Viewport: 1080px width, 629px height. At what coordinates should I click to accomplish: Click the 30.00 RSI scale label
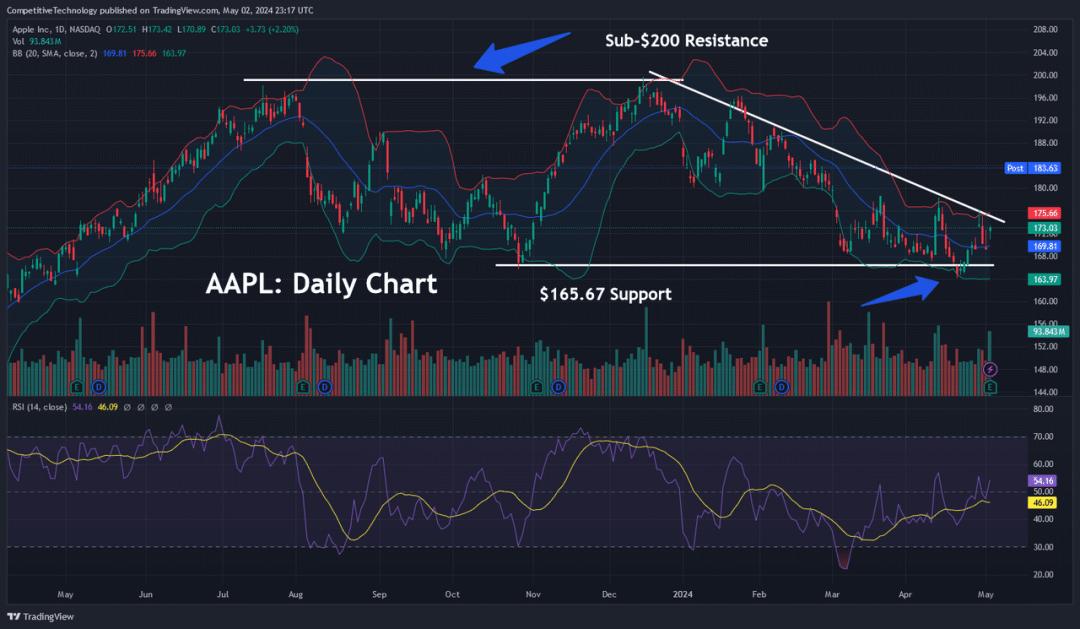coord(1043,547)
